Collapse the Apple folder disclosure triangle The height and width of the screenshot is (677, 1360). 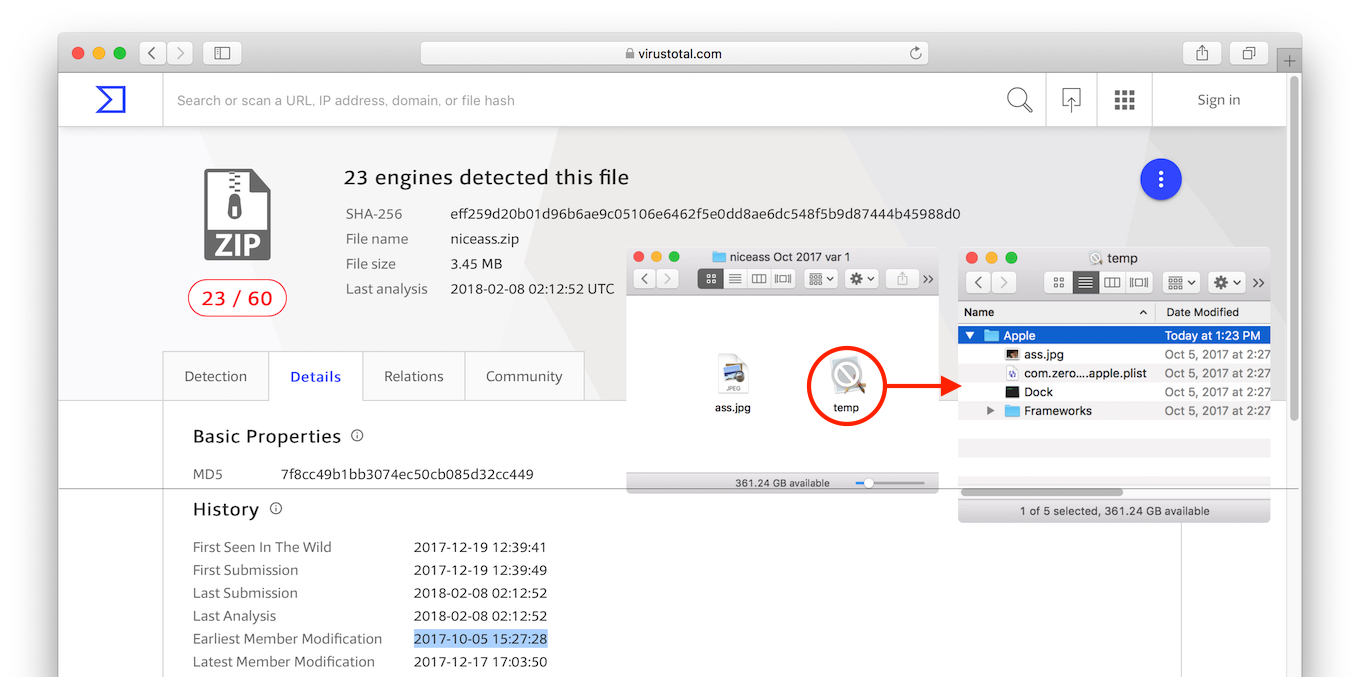click(x=970, y=336)
